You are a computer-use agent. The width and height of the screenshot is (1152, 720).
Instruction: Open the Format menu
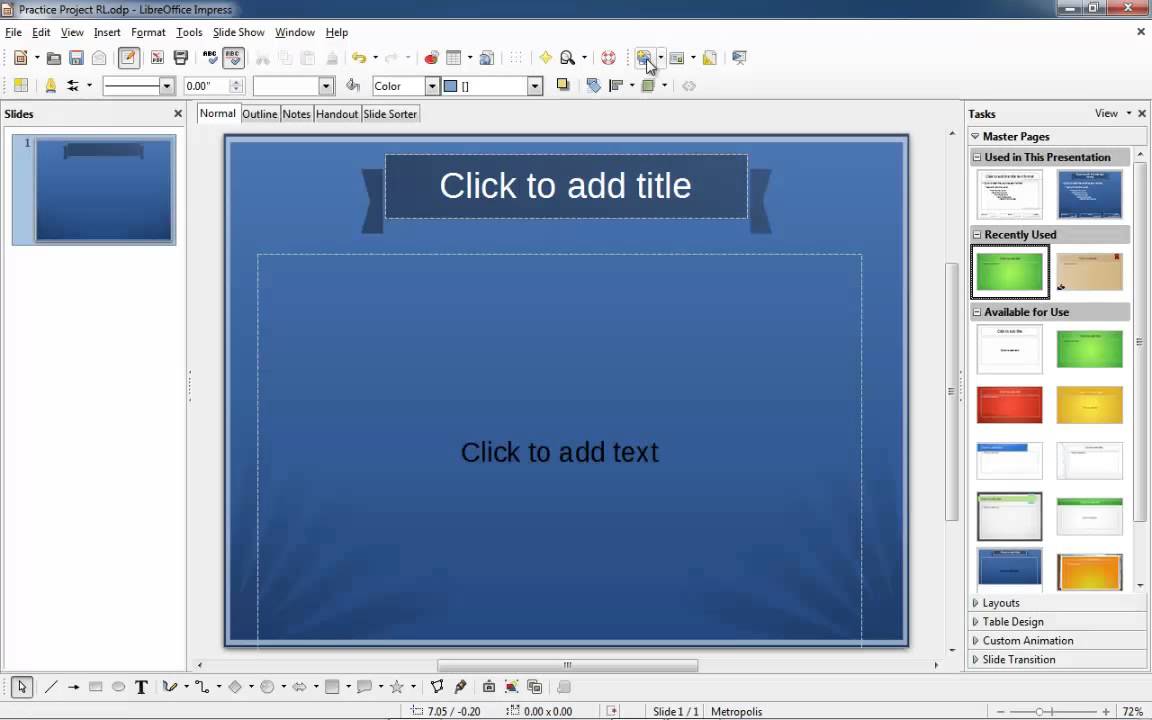[148, 32]
